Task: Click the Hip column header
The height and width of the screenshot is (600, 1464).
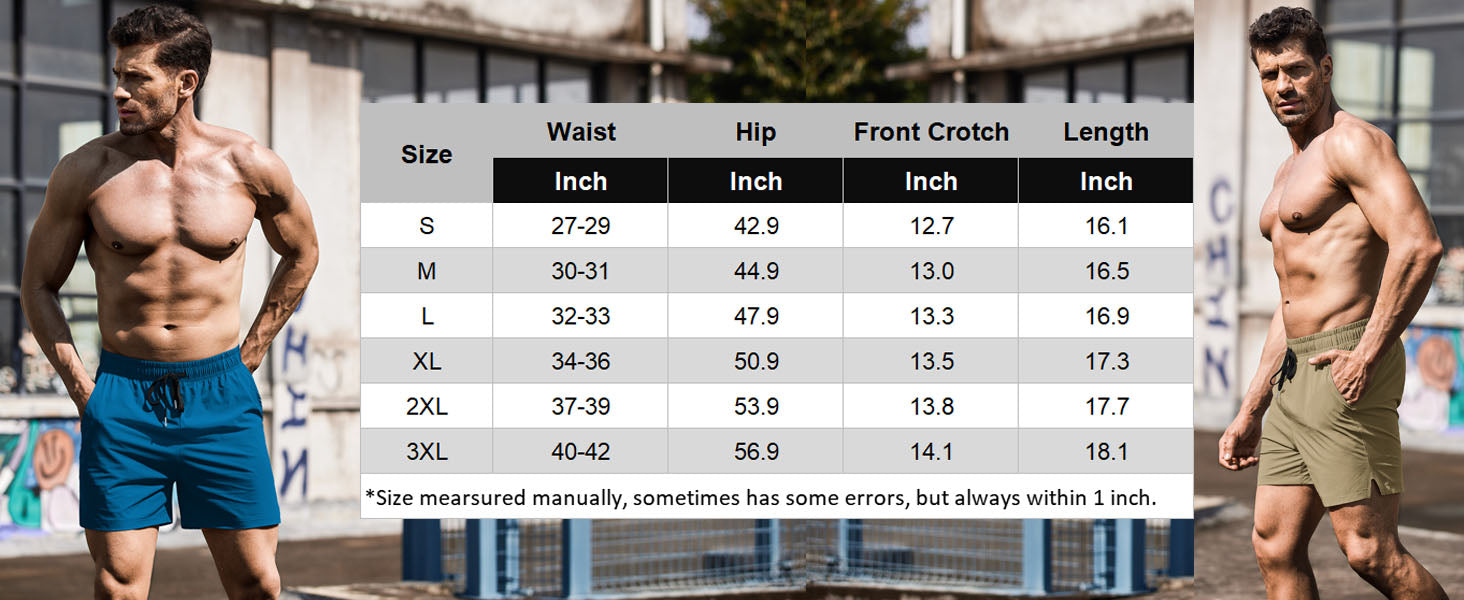Action: [756, 132]
